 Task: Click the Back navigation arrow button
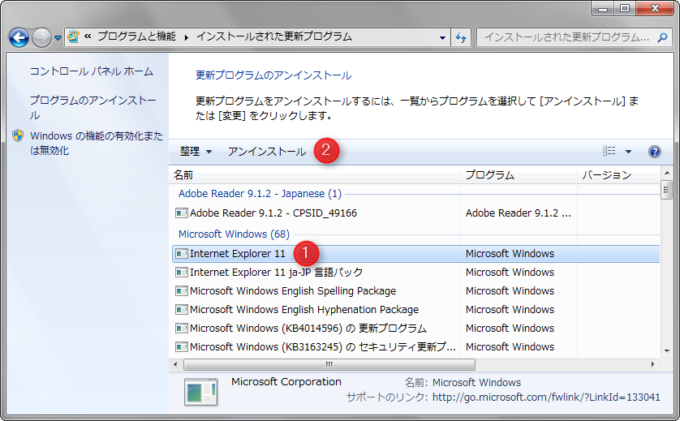point(19,38)
